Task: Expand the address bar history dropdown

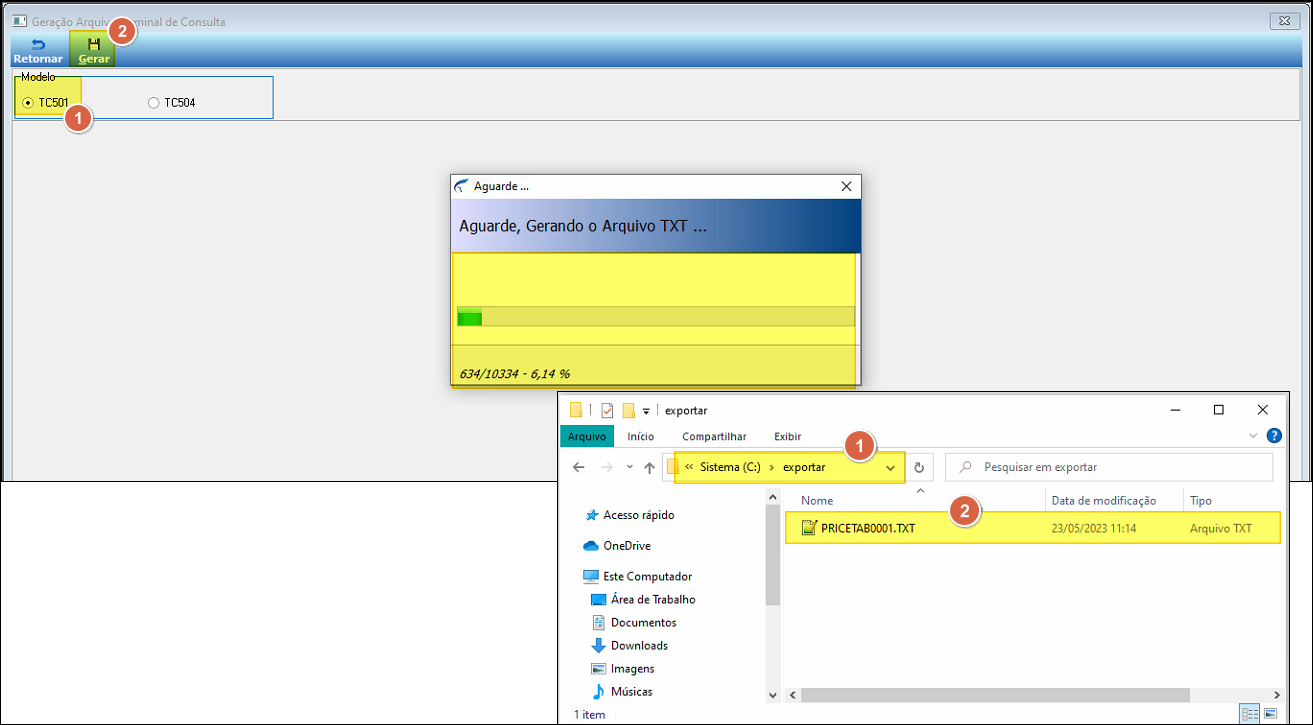Action: [890, 467]
